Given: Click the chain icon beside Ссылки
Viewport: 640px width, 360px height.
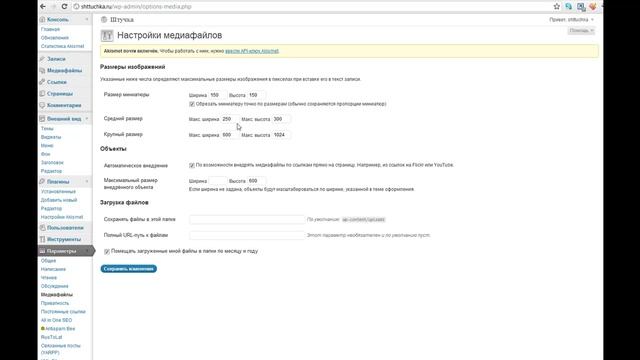Looking at the screenshot, I should [x=42, y=82].
